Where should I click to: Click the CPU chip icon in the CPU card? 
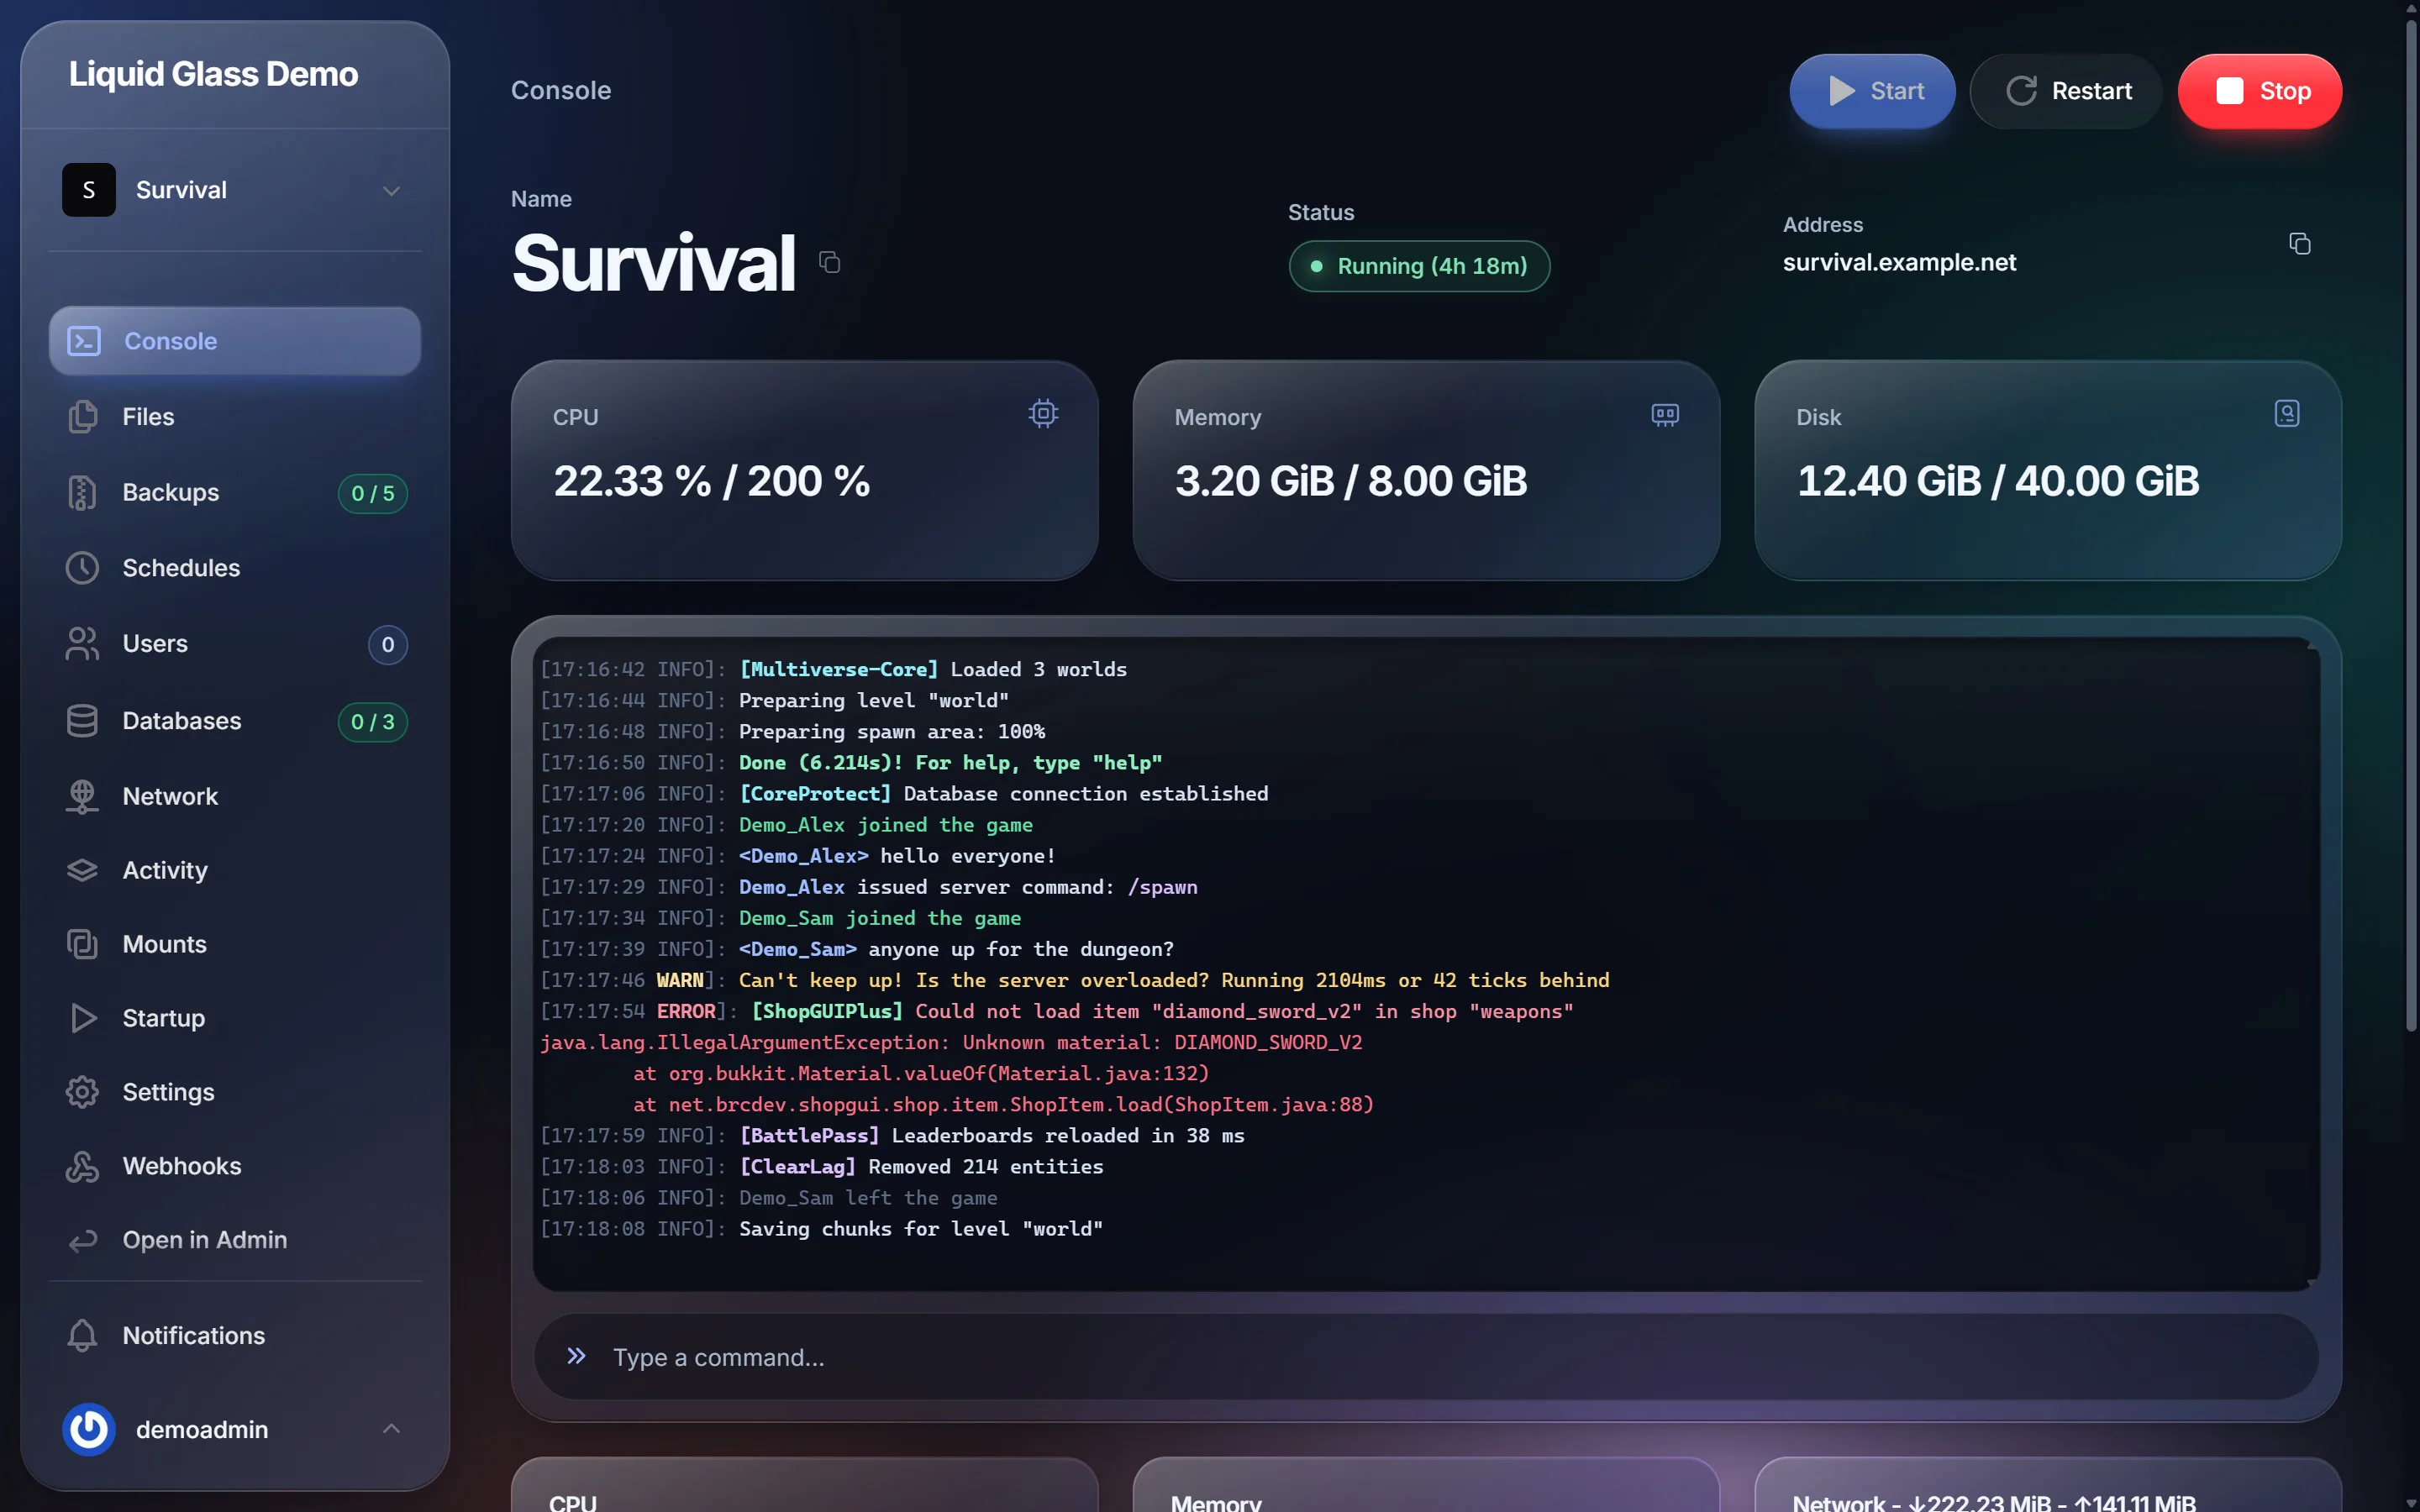point(1043,413)
